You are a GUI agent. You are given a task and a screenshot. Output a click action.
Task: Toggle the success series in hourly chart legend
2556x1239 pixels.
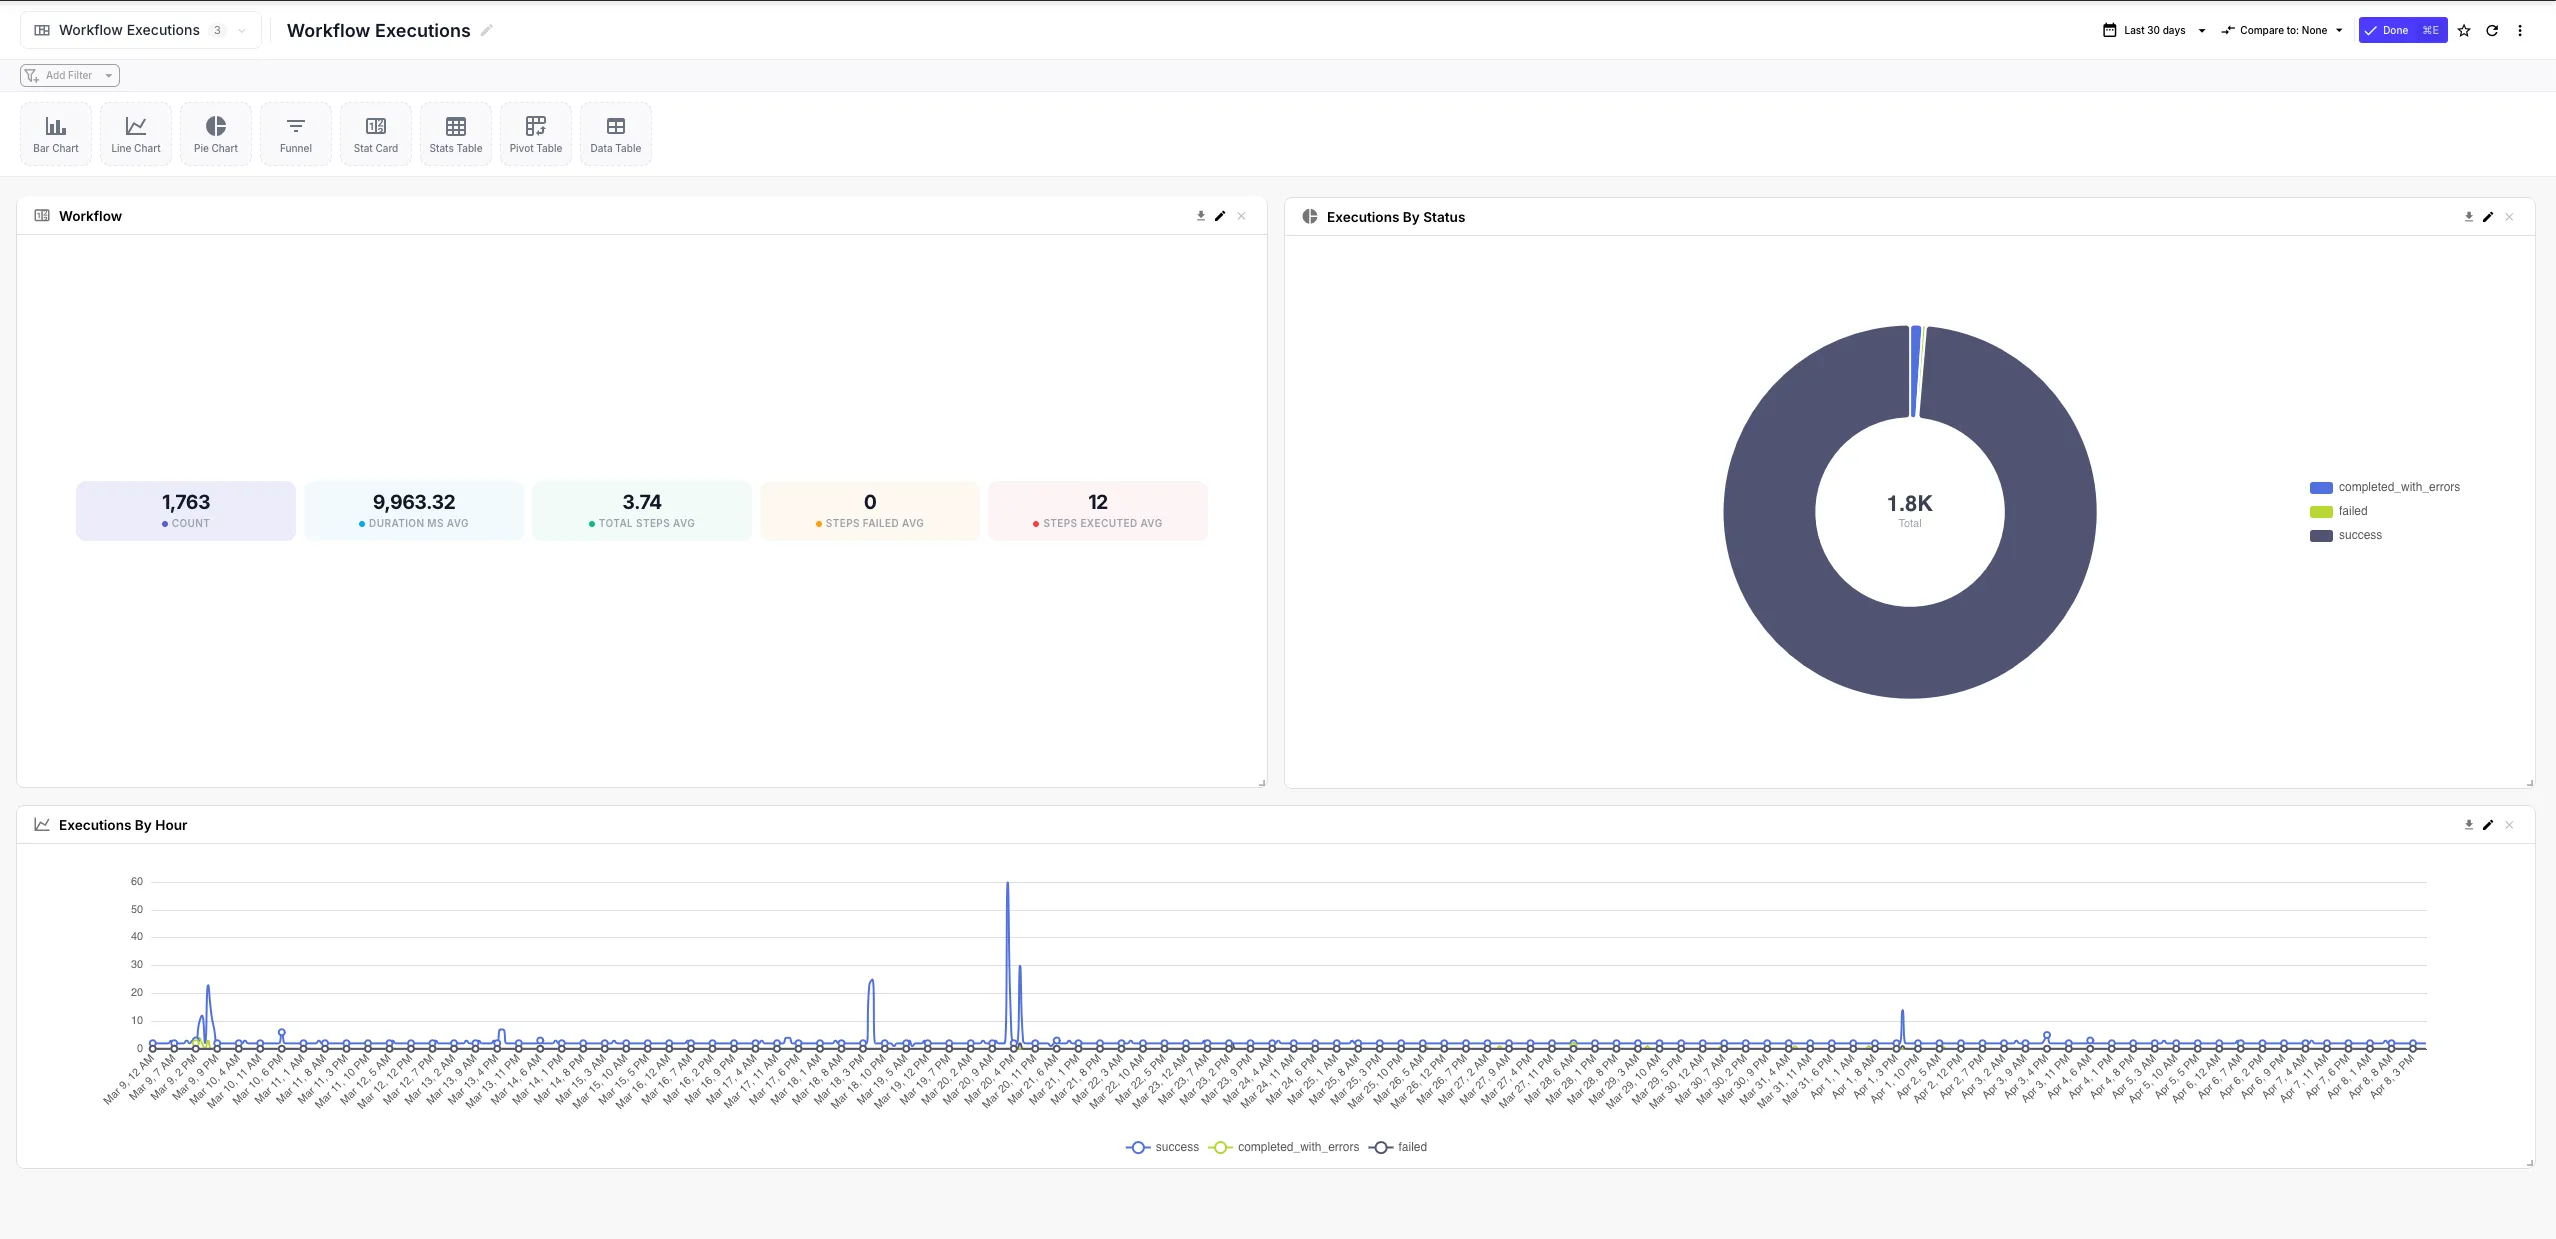tap(1161, 1147)
